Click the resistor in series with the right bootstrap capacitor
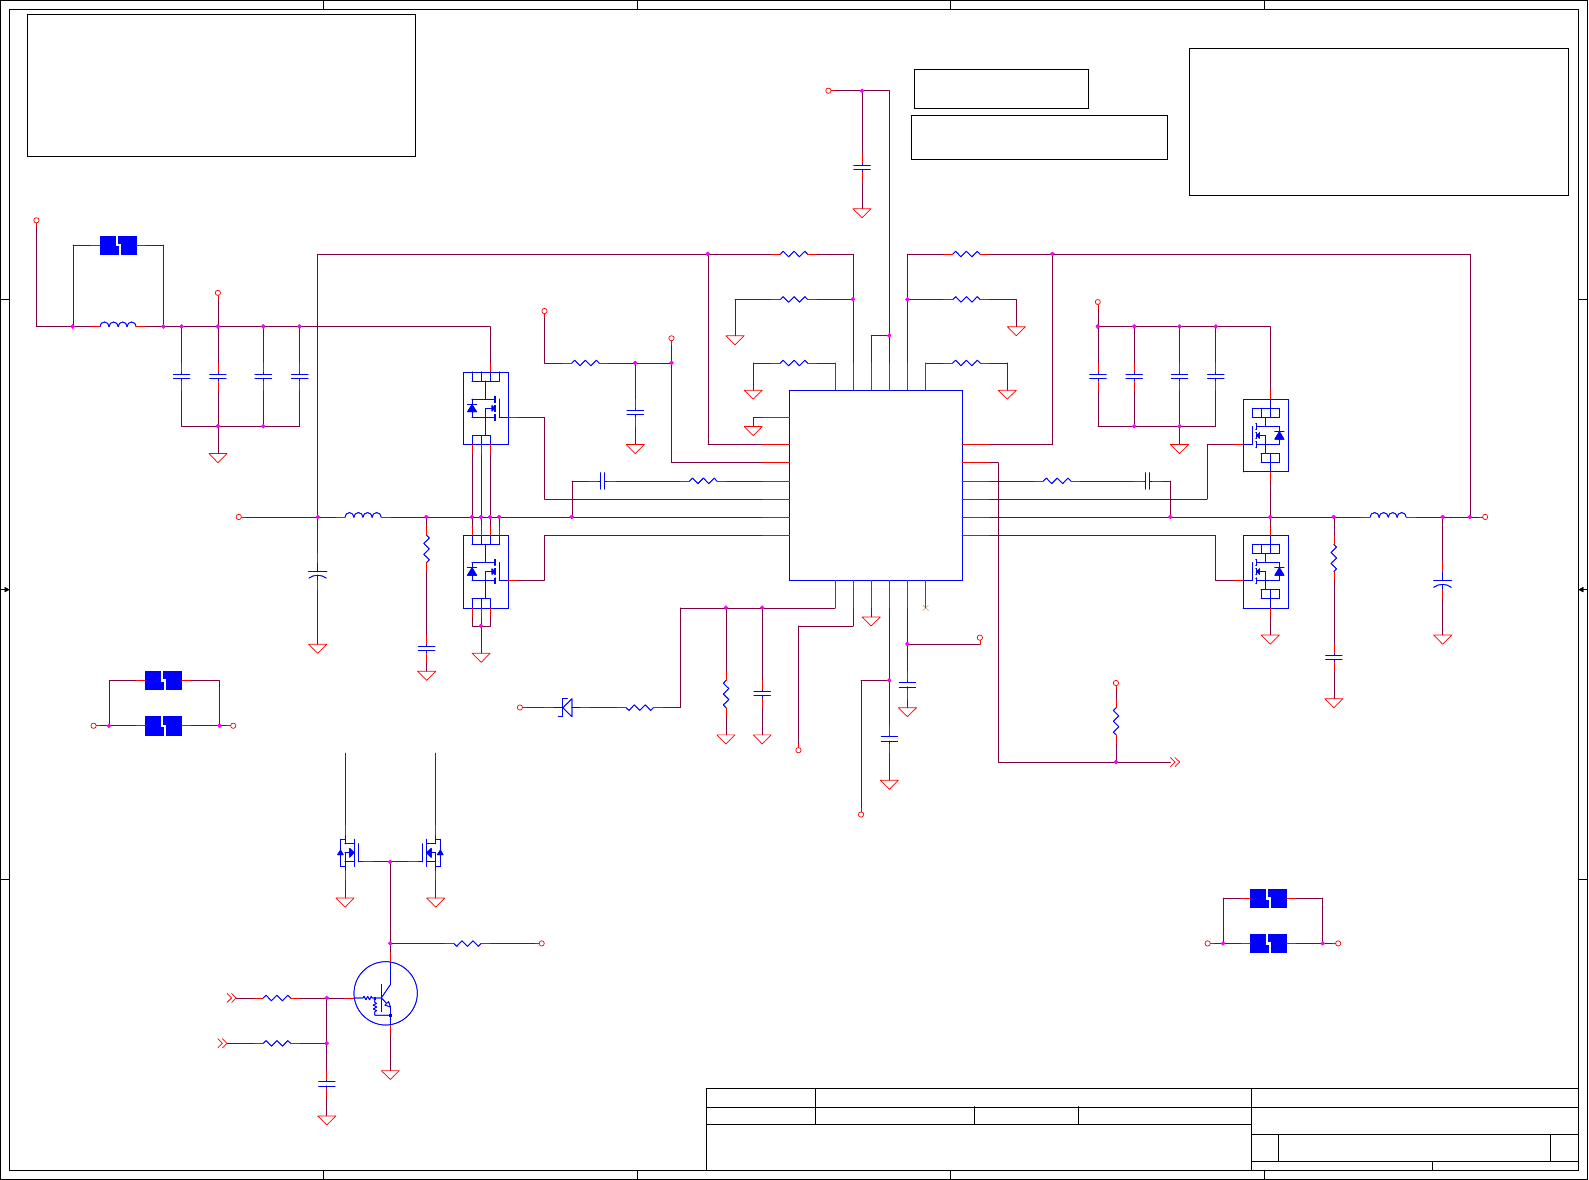The height and width of the screenshot is (1180, 1589). [x=1057, y=481]
